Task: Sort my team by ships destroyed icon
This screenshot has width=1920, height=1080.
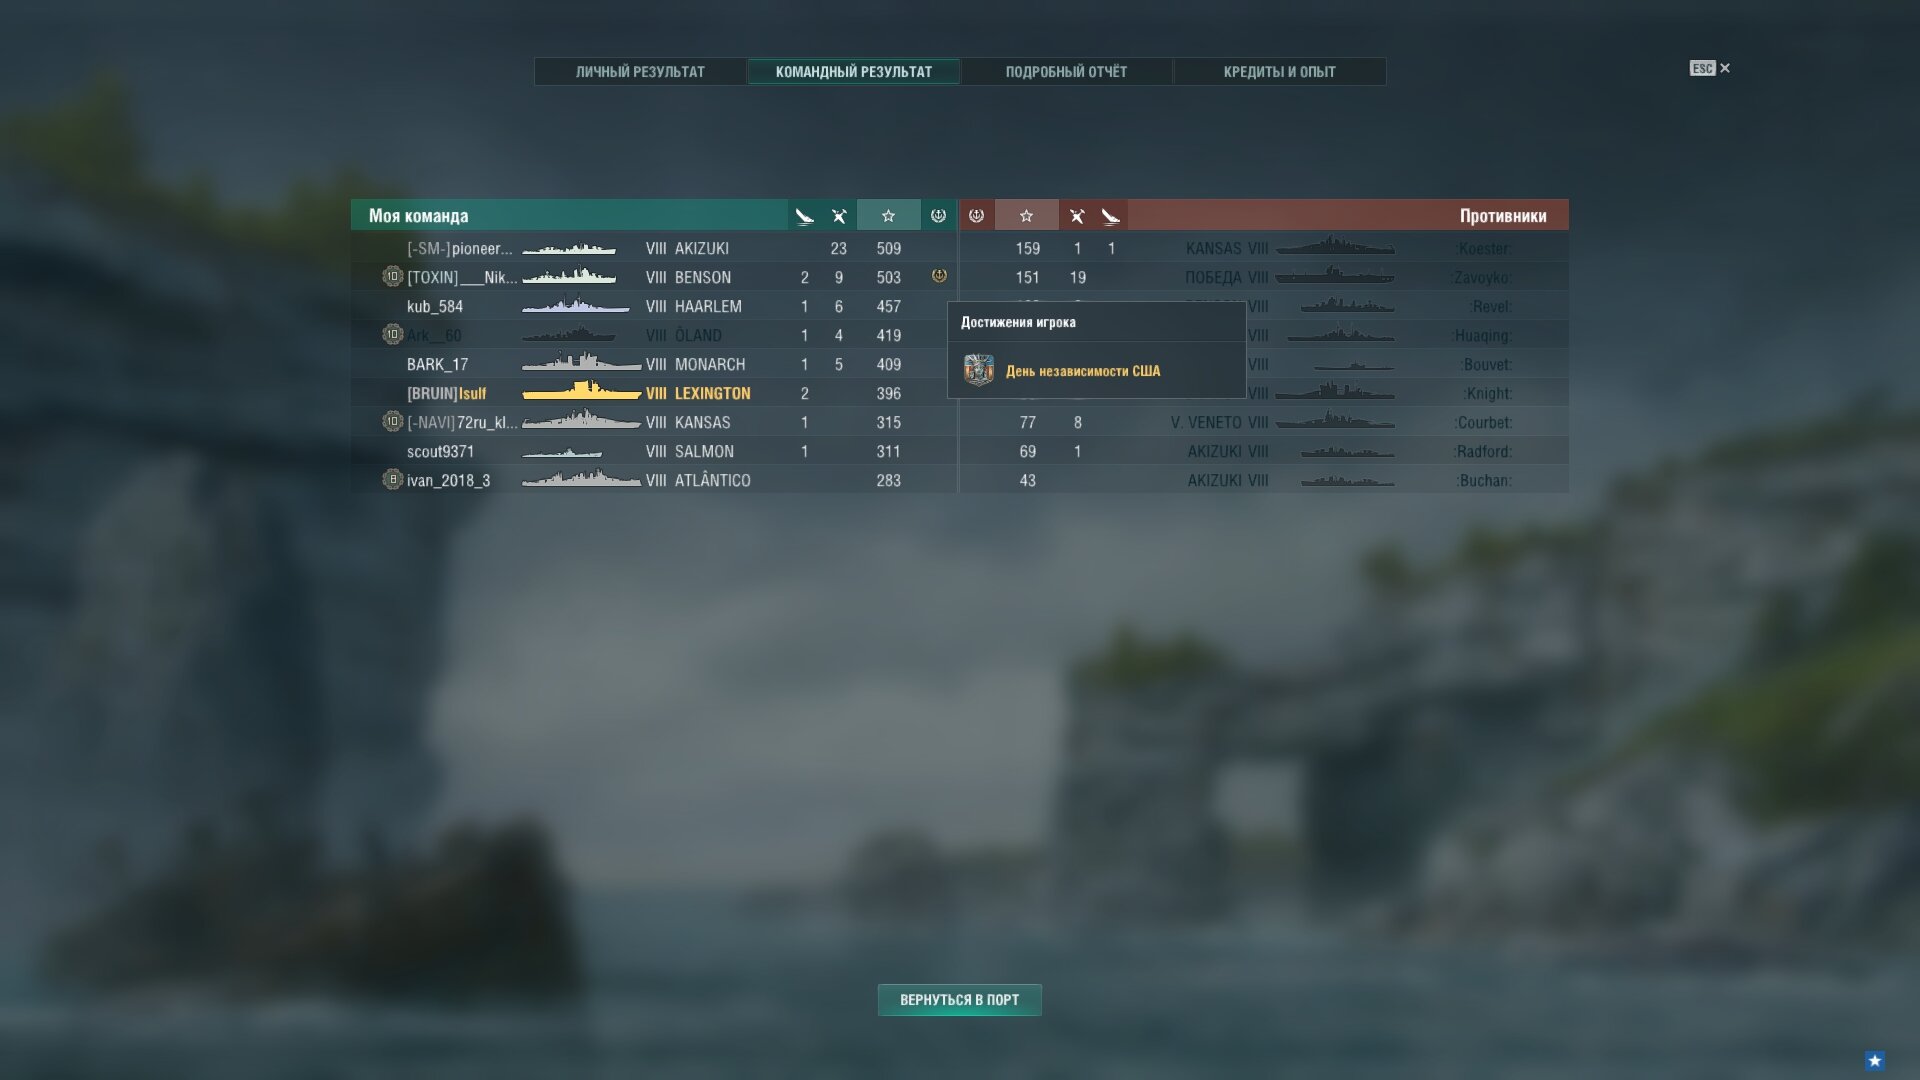Action: pyautogui.click(x=839, y=216)
